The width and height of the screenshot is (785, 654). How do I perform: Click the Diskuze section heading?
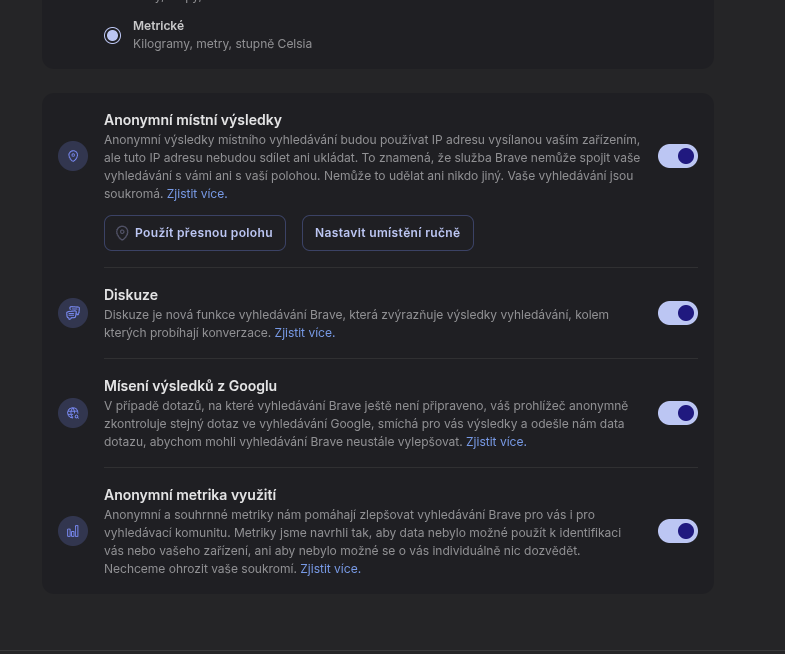(131, 295)
